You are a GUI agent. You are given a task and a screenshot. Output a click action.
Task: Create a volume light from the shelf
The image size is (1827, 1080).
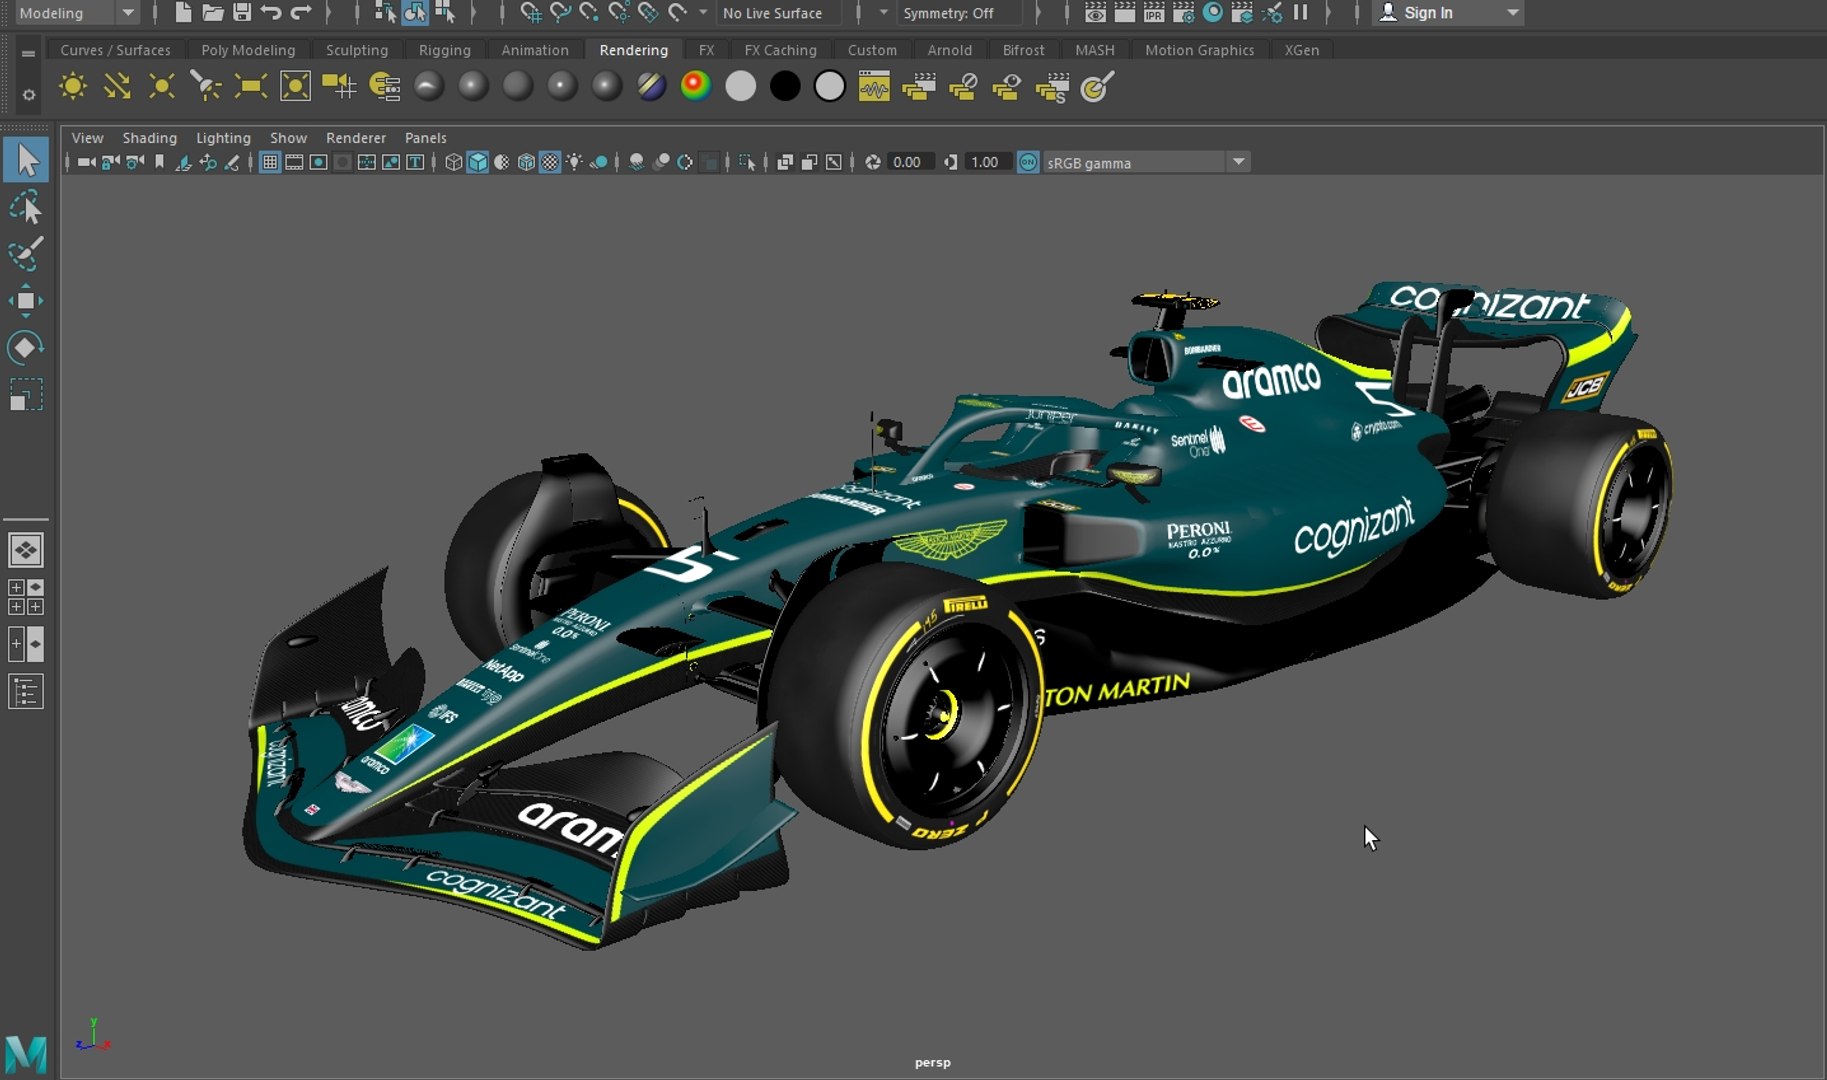[295, 87]
